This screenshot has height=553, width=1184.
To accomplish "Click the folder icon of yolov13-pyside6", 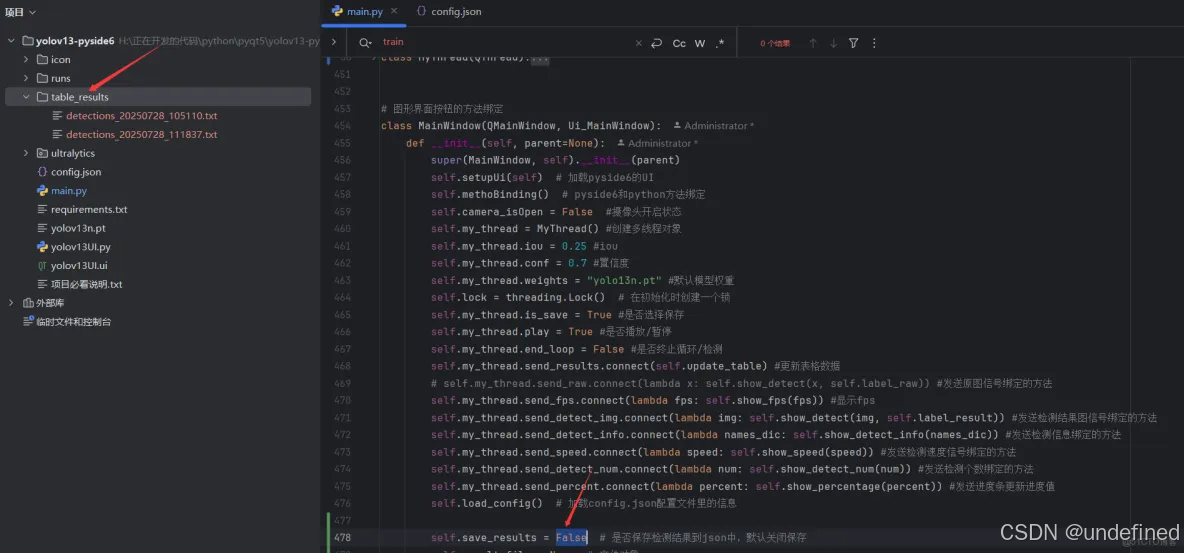I will point(28,41).
